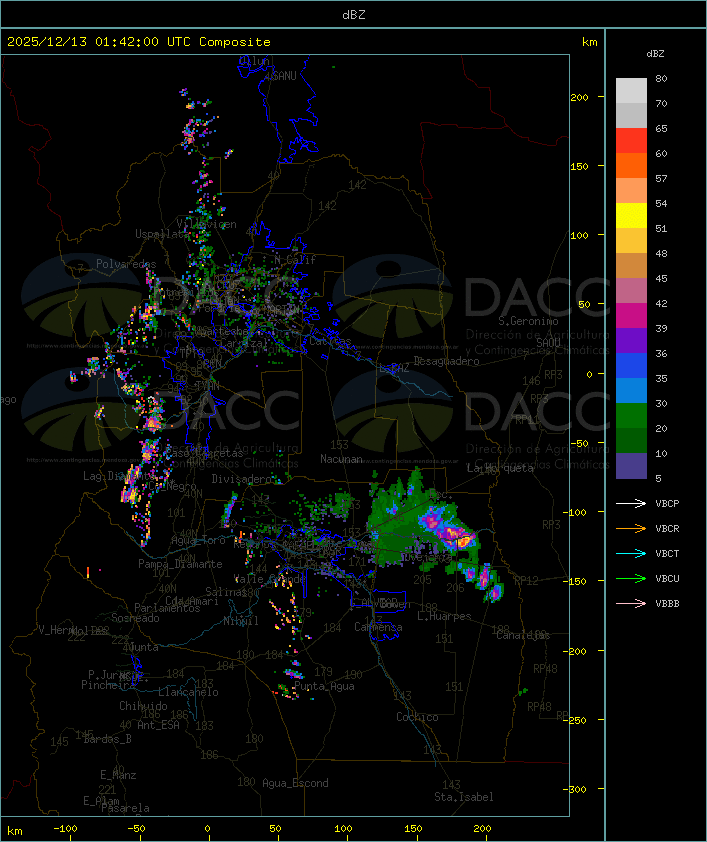Image resolution: width=707 pixels, height=842 pixels.
Task: Click the dBZ heading above the color legend
Action: click(x=655, y=54)
